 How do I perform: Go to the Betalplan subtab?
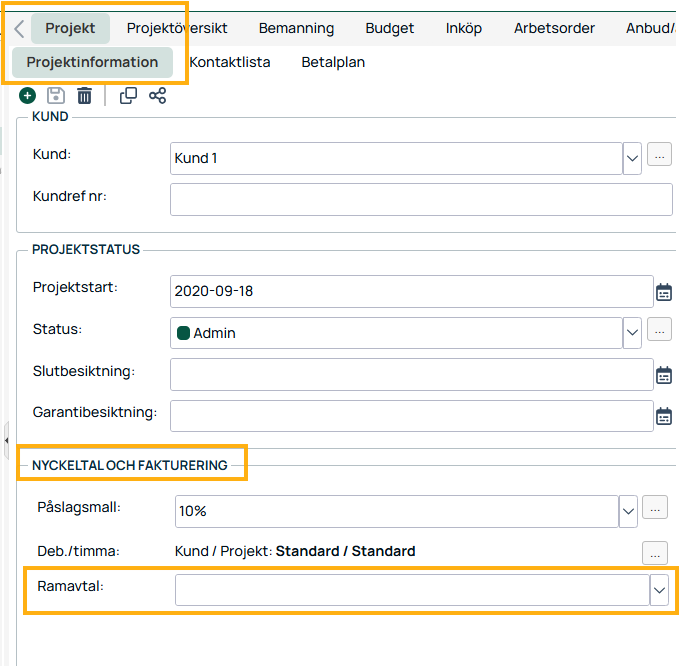tap(333, 62)
